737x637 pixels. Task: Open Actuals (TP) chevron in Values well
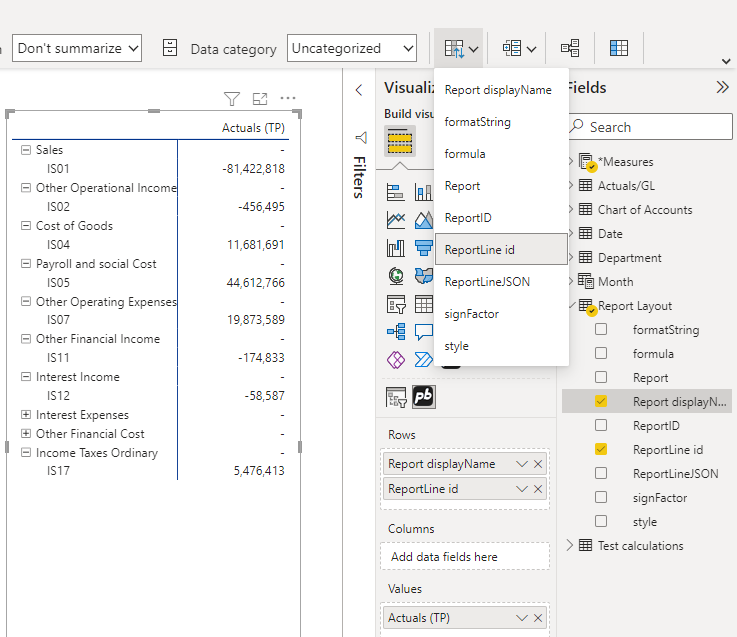pyautogui.click(x=521, y=618)
